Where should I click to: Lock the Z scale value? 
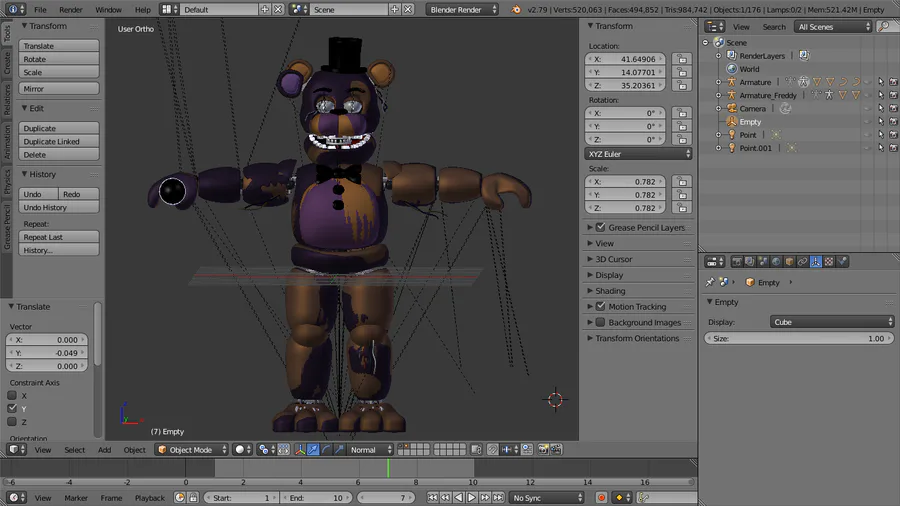682,208
